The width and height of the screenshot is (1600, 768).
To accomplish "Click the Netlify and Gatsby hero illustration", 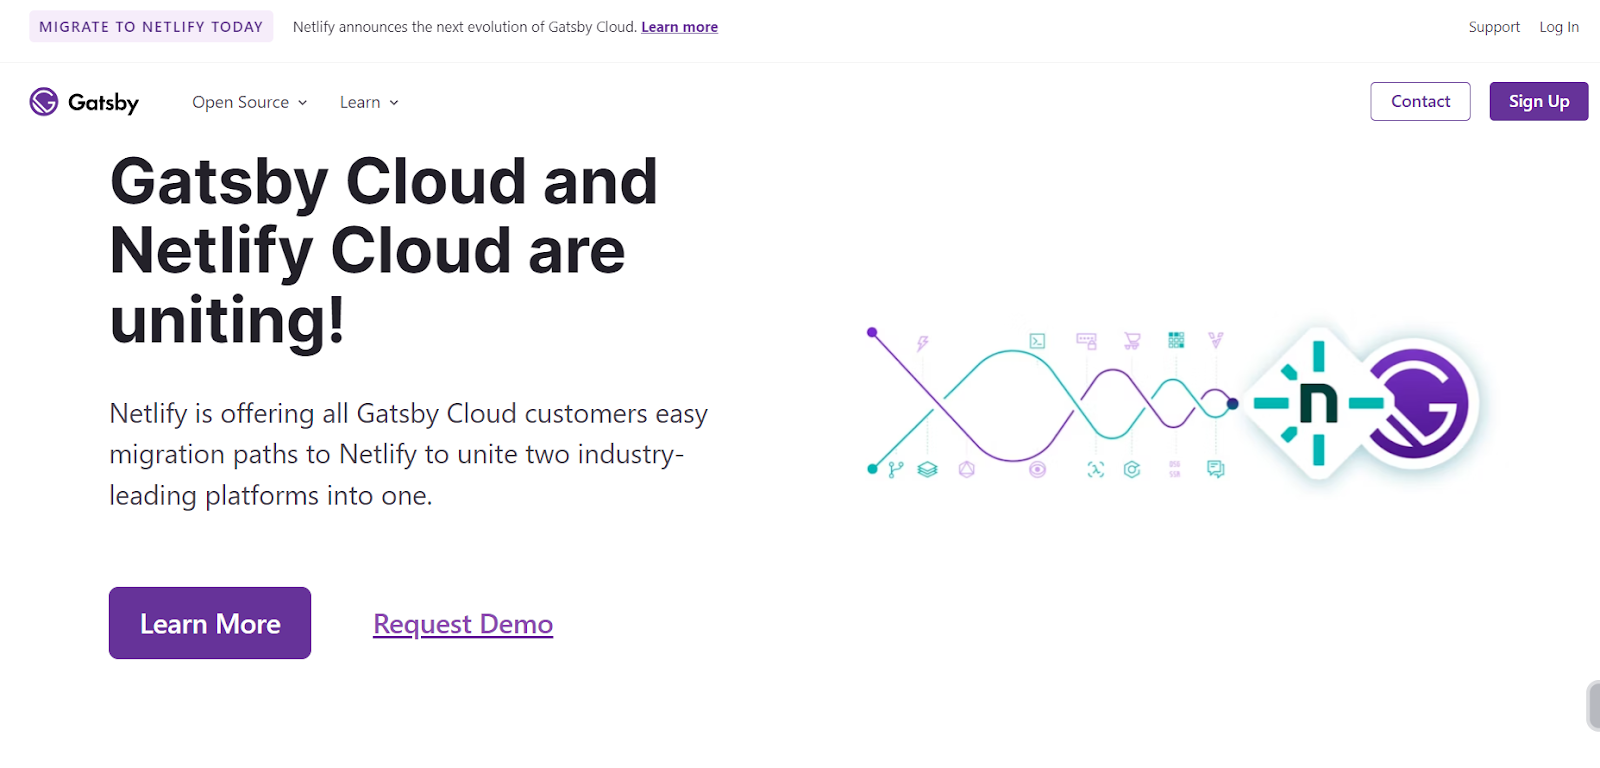I will click(1175, 403).
